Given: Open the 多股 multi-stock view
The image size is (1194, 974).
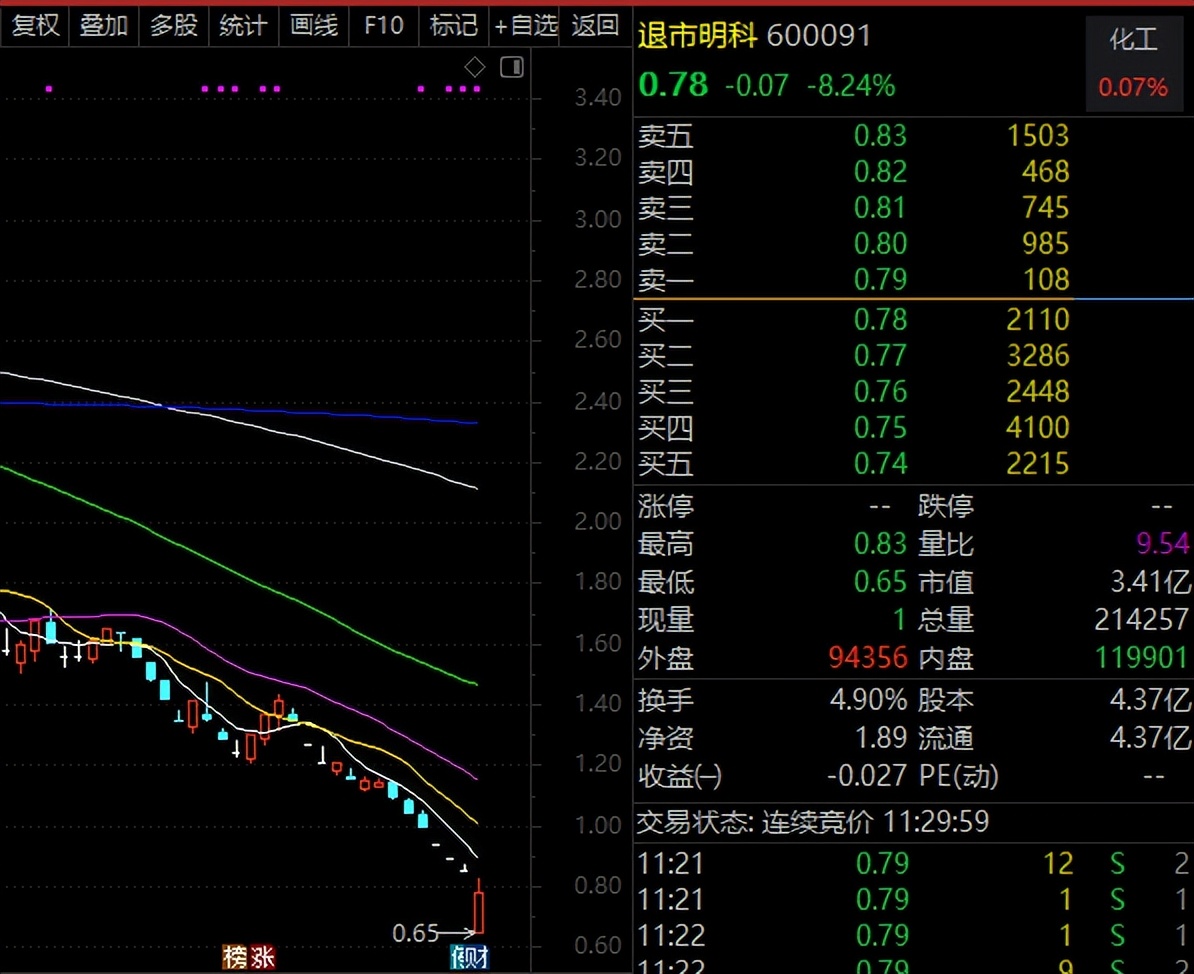Looking at the screenshot, I should tap(174, 24).
